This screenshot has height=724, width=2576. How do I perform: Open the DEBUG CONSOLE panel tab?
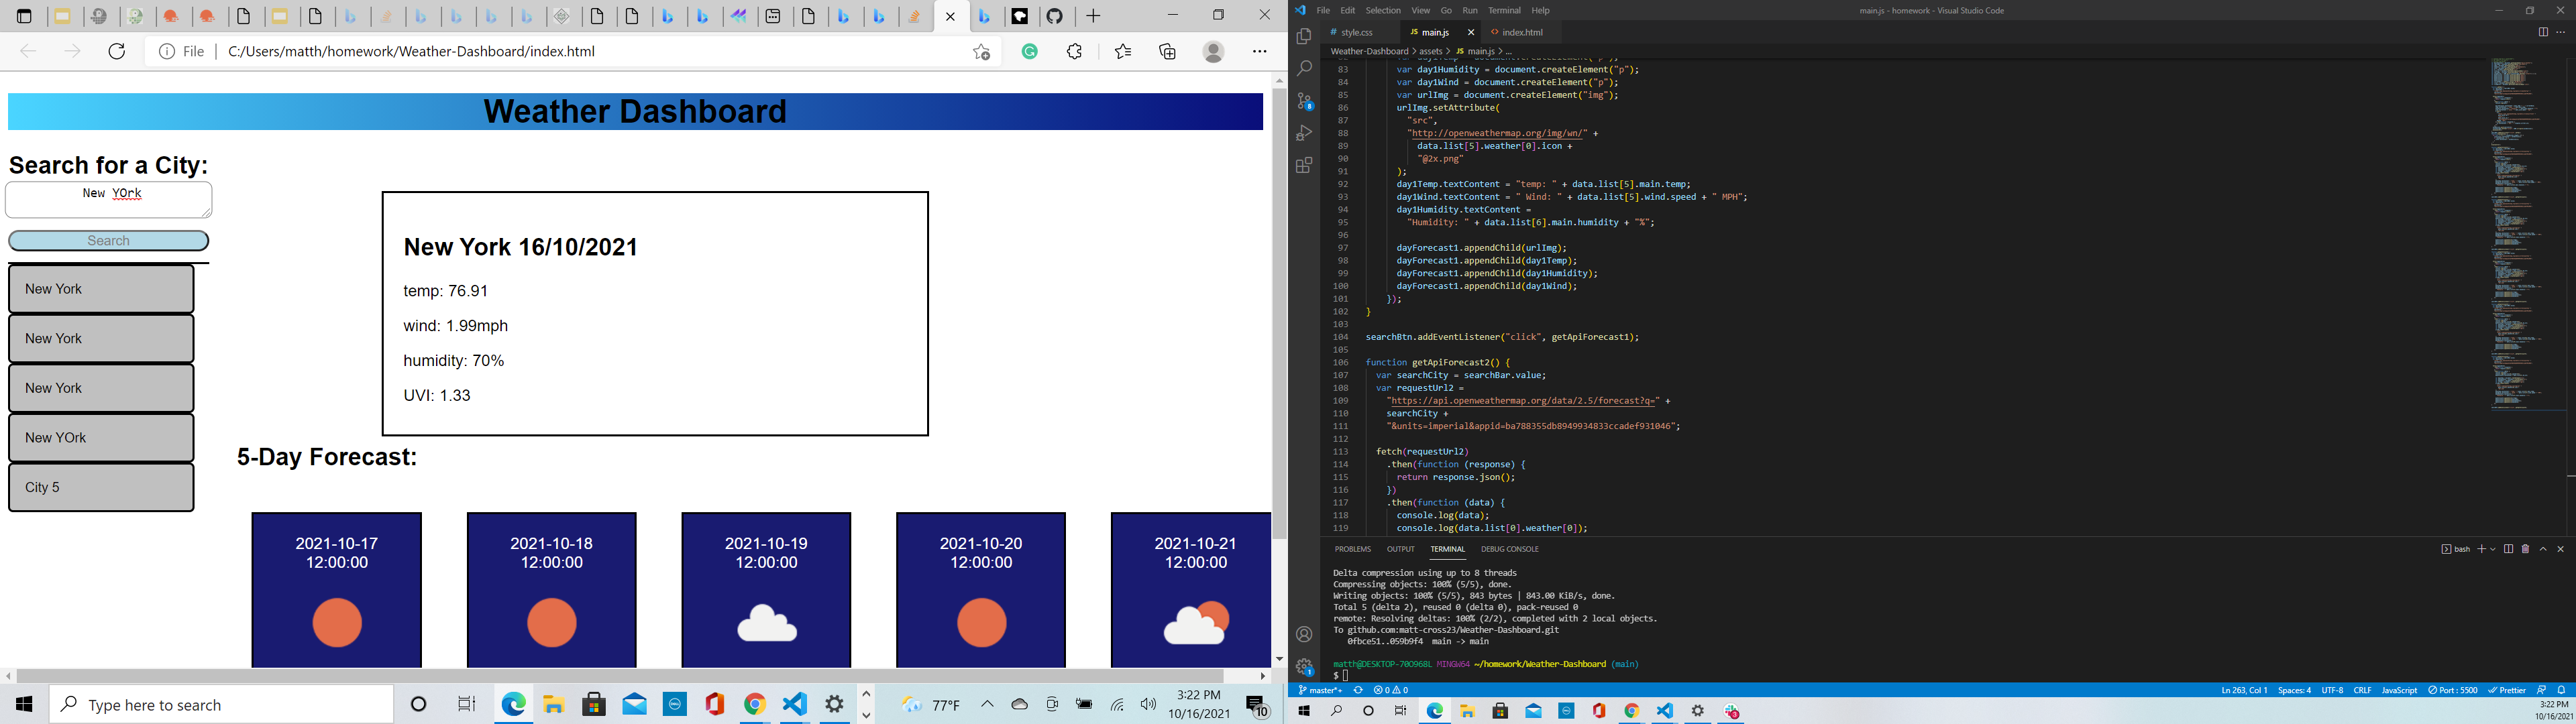click(1509, 549)
